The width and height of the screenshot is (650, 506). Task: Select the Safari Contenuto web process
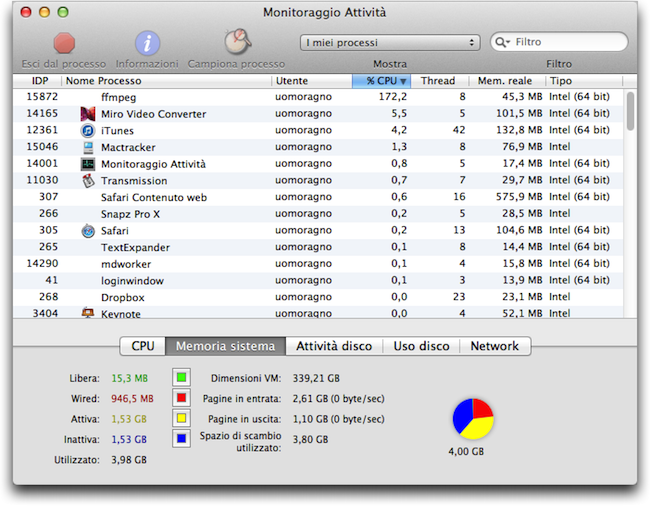click(318, 197)
